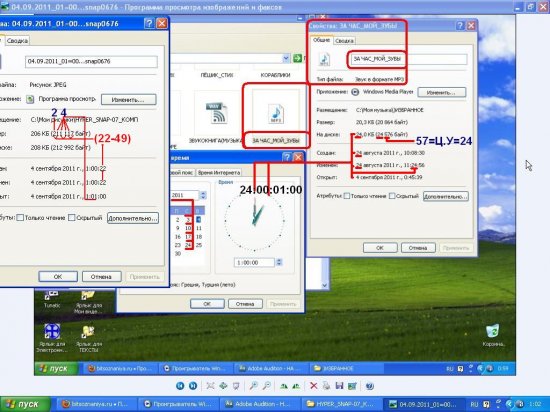This screenshot has width=550, height=412.
Task: Zoom out with the magnifier minus icon
Action: point(267,386)
